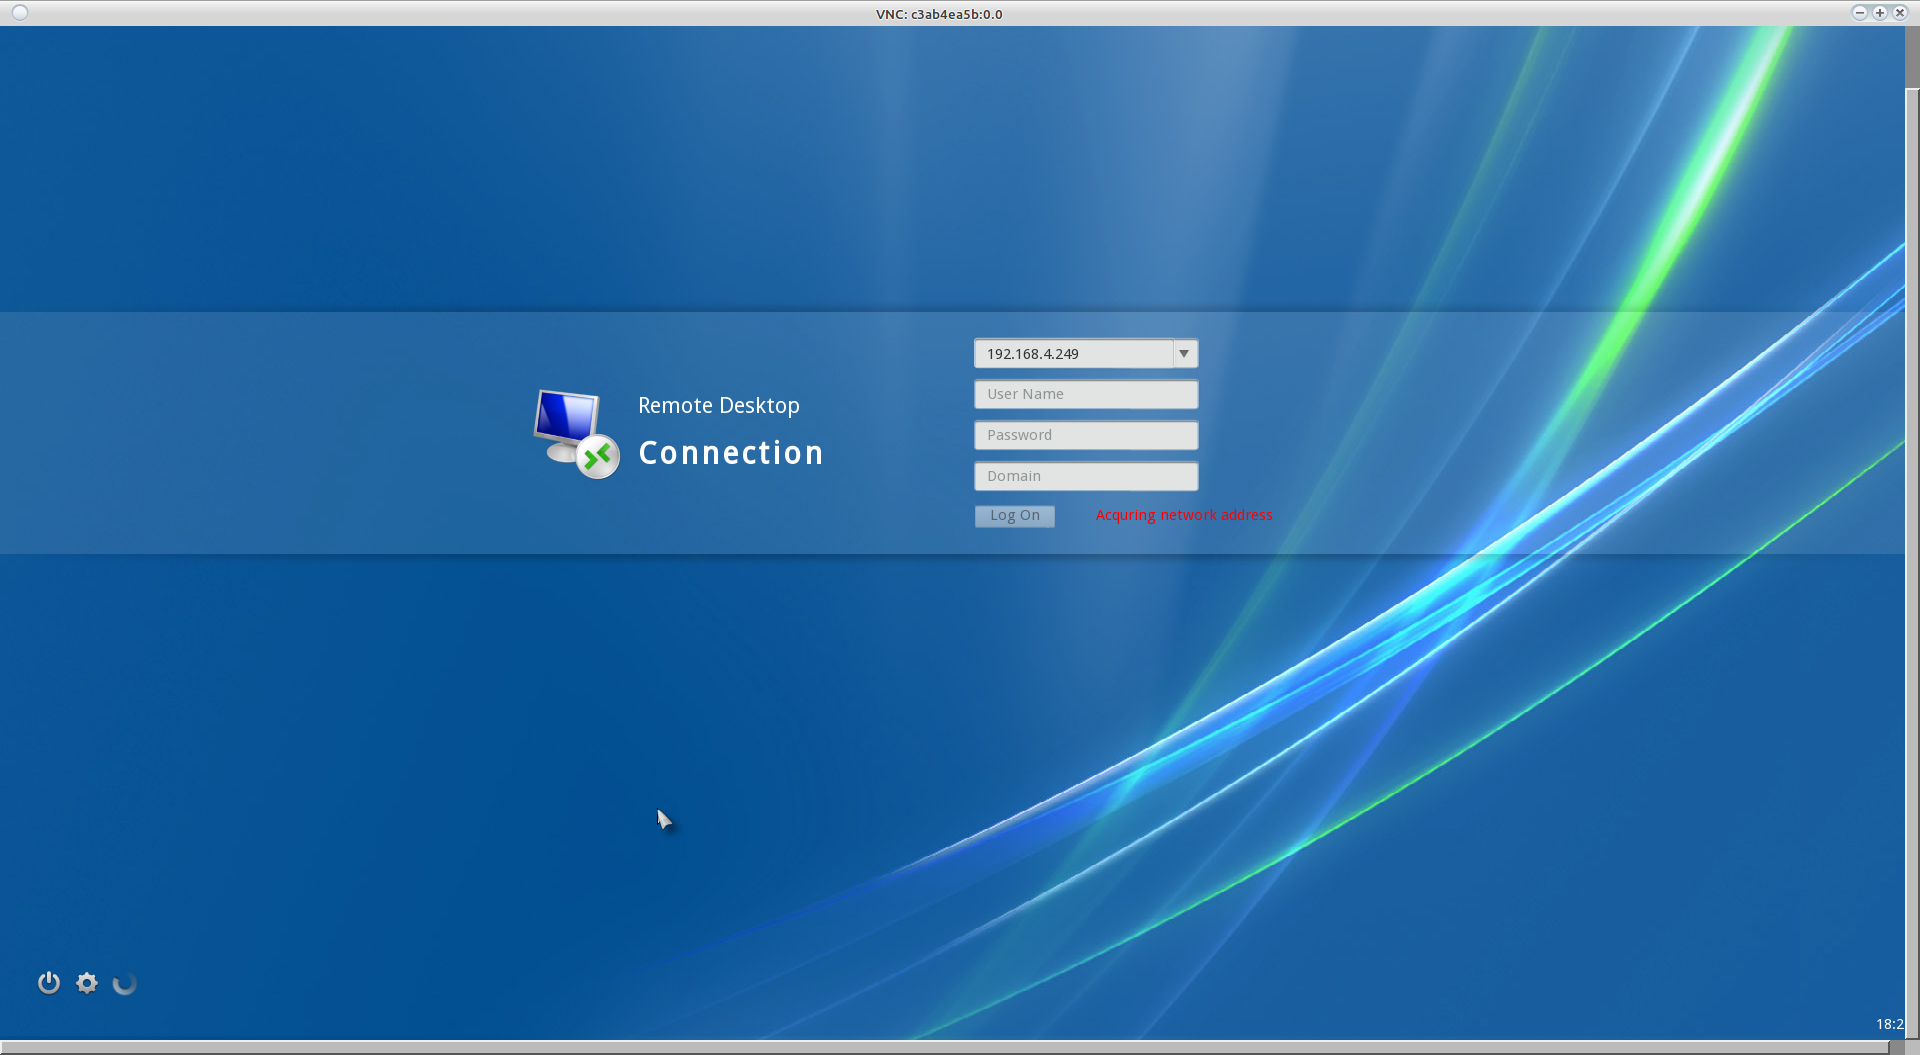Click the 'Acquring network address' status text
Screen dimensions: 1920x1055
tap(1184, 515)
